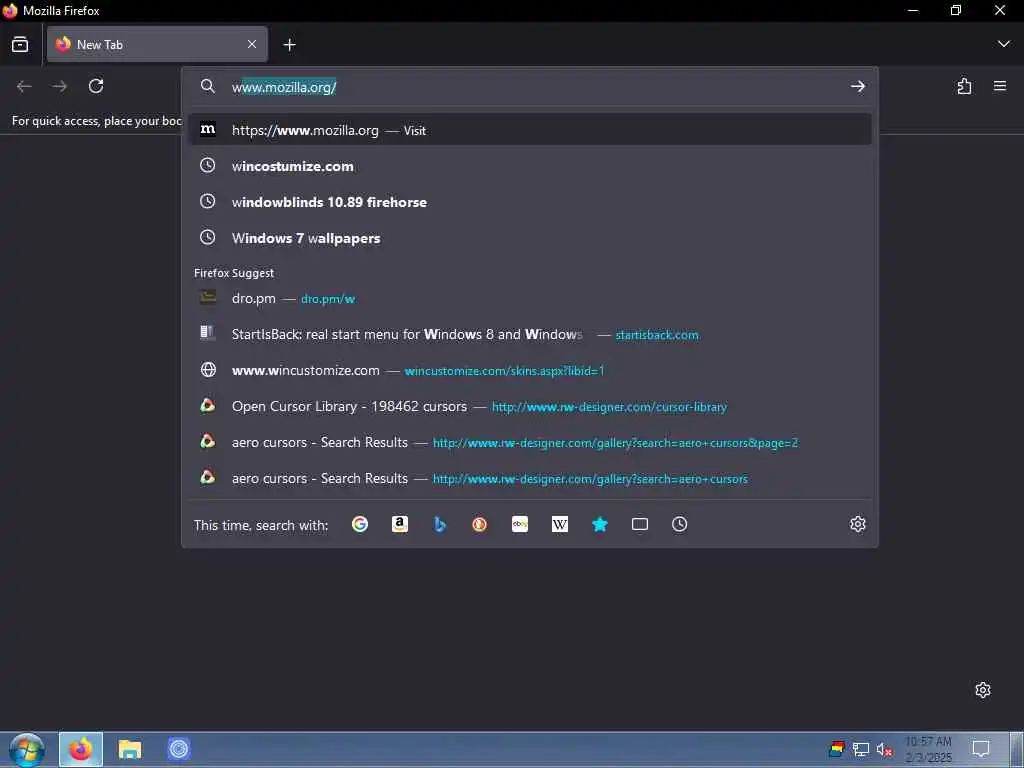The image size is (1024, 768).
Task: Search this time with Google
Action: [x=360, y=524]
